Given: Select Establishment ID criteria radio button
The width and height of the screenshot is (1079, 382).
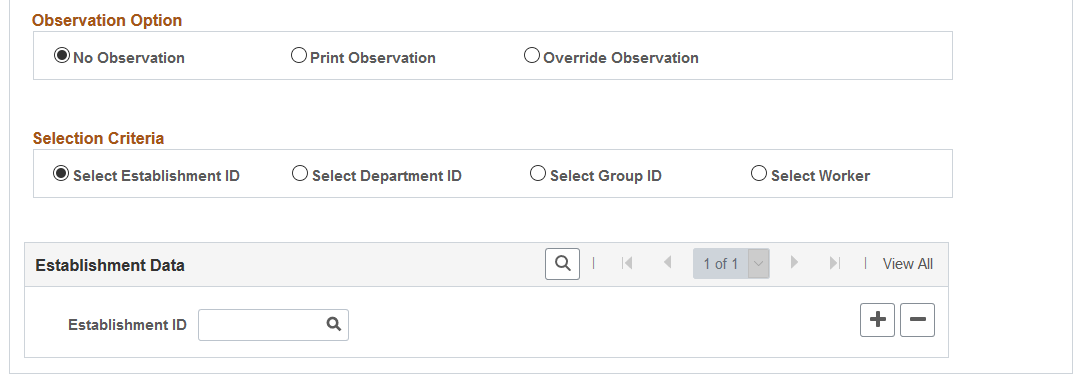Looking at the screenshot, I should click(61, 174).
